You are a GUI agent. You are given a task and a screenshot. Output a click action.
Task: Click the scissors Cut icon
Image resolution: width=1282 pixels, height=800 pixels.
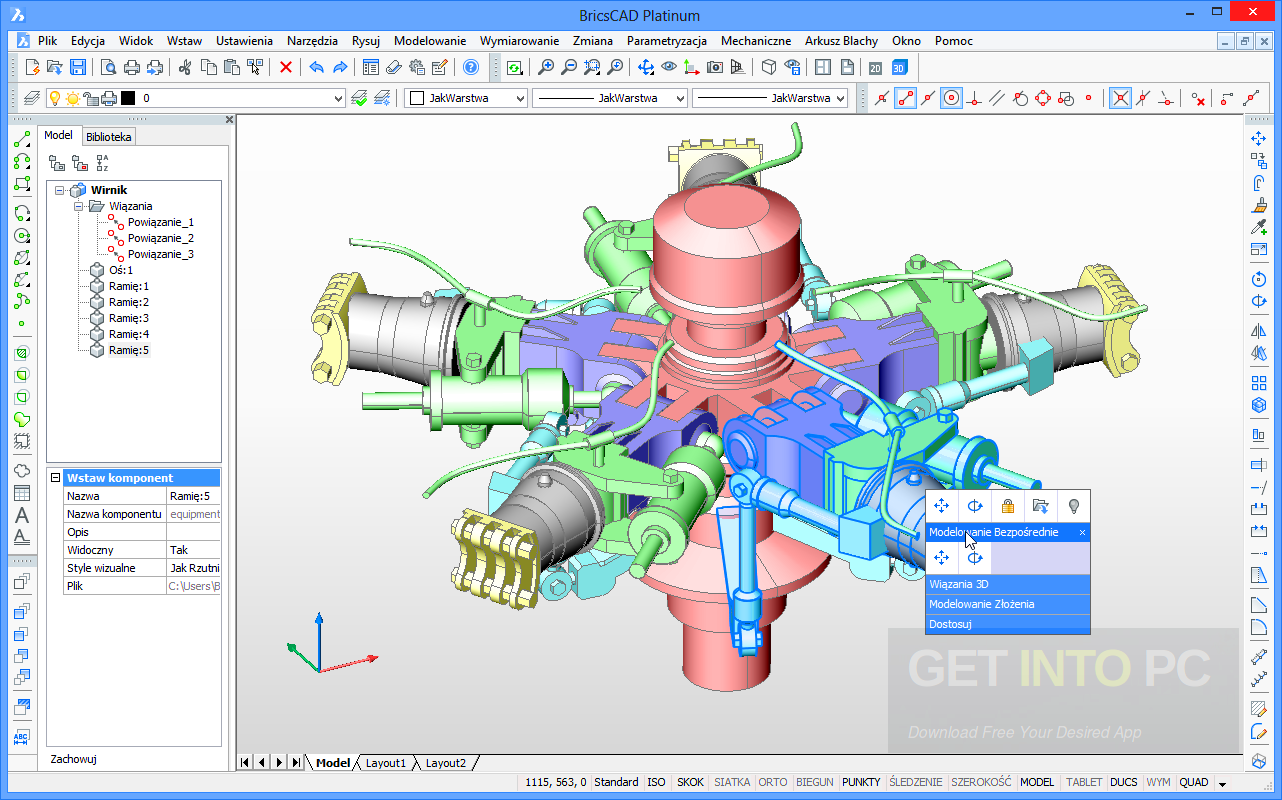click(185, 67)
